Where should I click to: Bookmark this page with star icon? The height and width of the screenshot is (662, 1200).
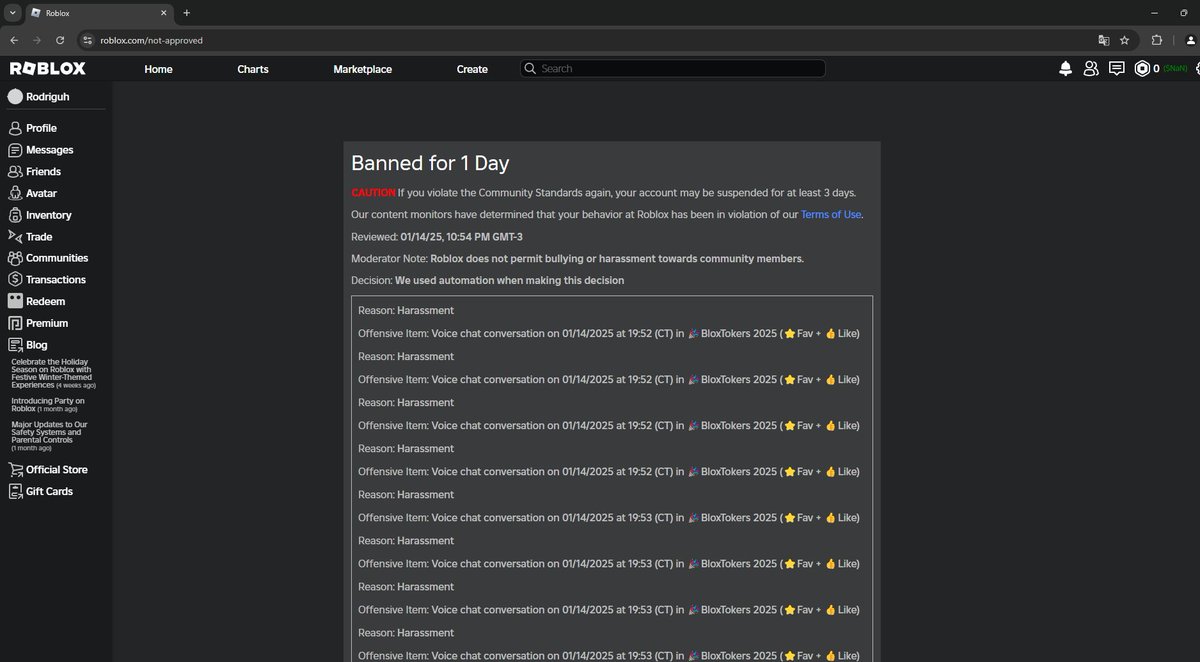point(1124,40)
